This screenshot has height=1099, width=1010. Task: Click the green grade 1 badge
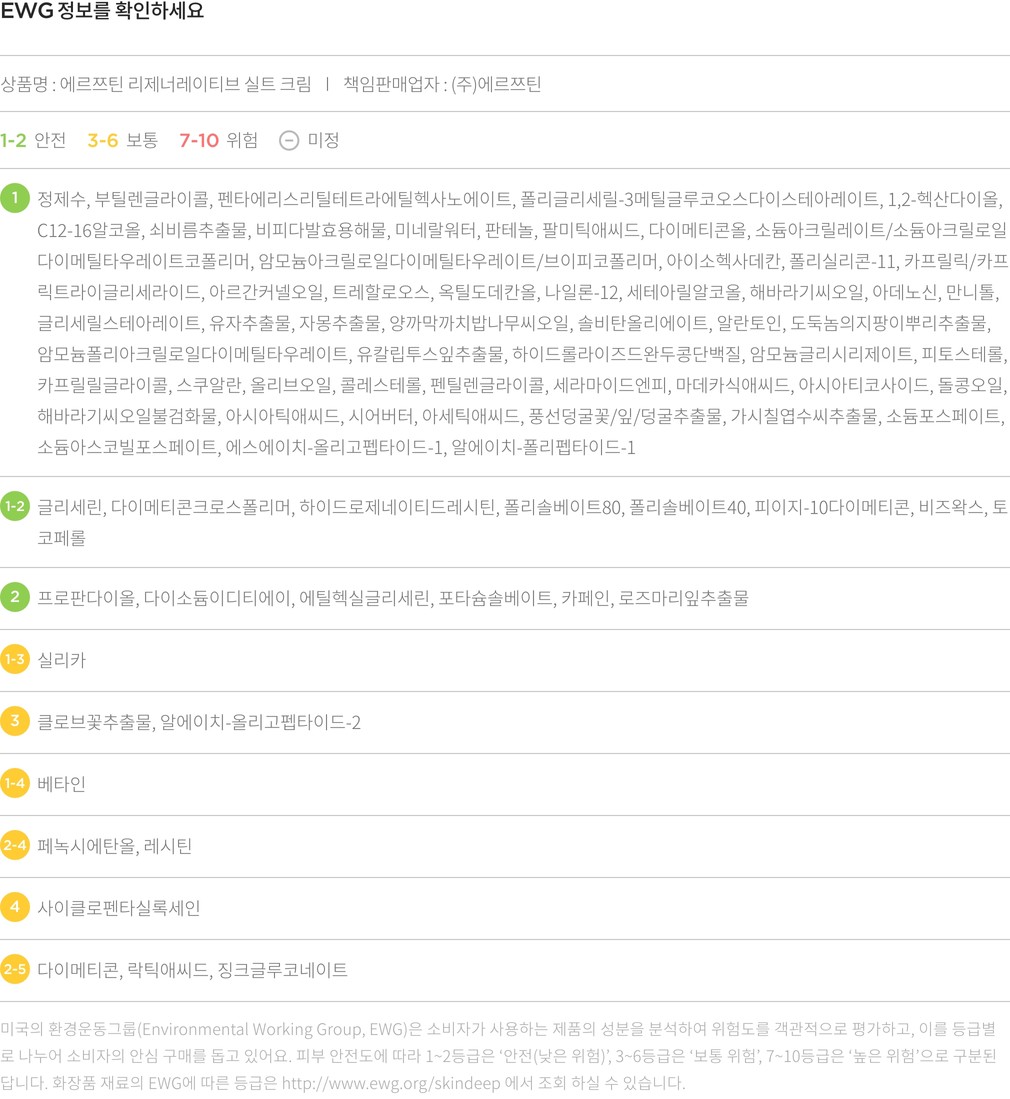[15, 198]
